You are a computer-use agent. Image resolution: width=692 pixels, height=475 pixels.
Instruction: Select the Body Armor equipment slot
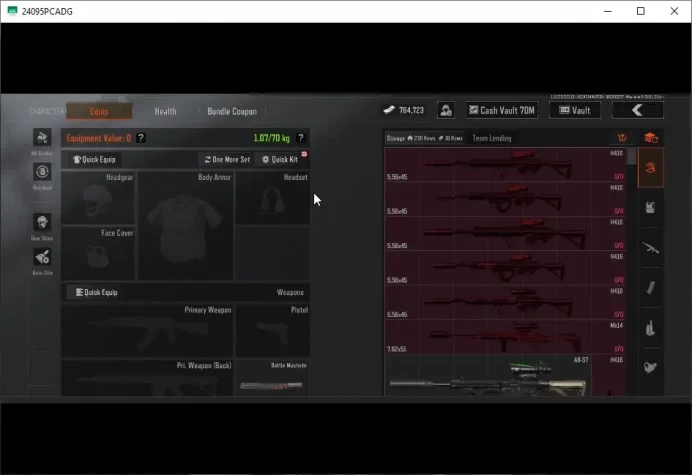(185, 226)
